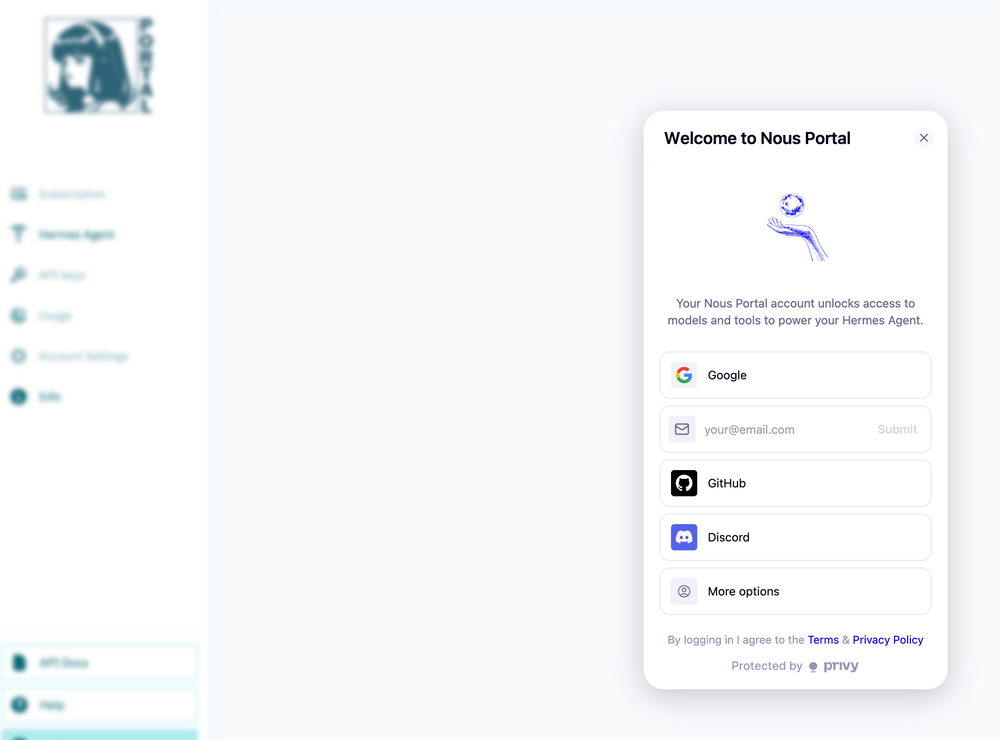Open the API Docs sidebar button
The height and width of the screenshot is (740, 1000).
pyautogui.click(x=99, y=663)
